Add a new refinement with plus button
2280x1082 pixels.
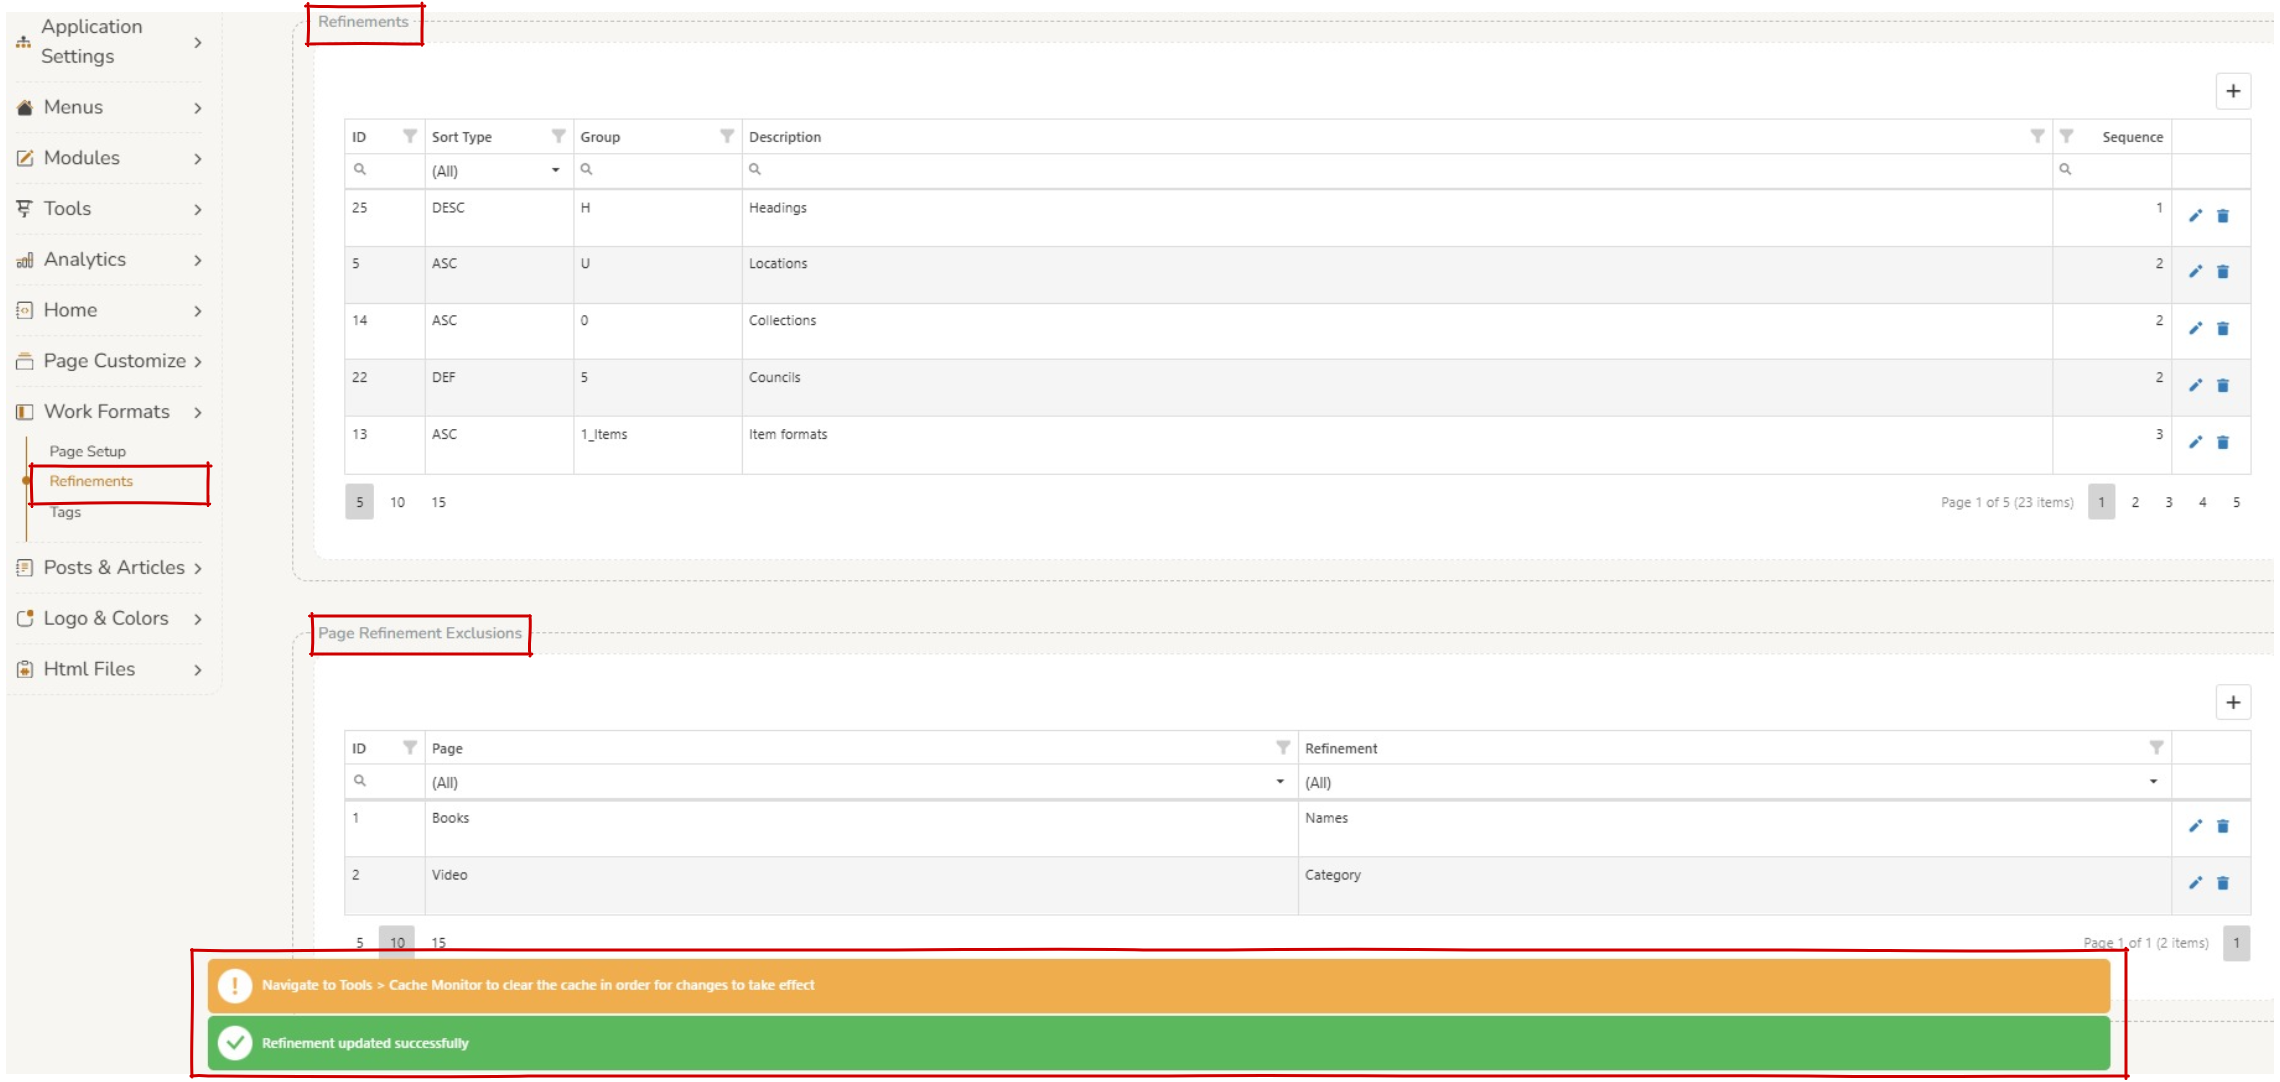coord(2233,91)
